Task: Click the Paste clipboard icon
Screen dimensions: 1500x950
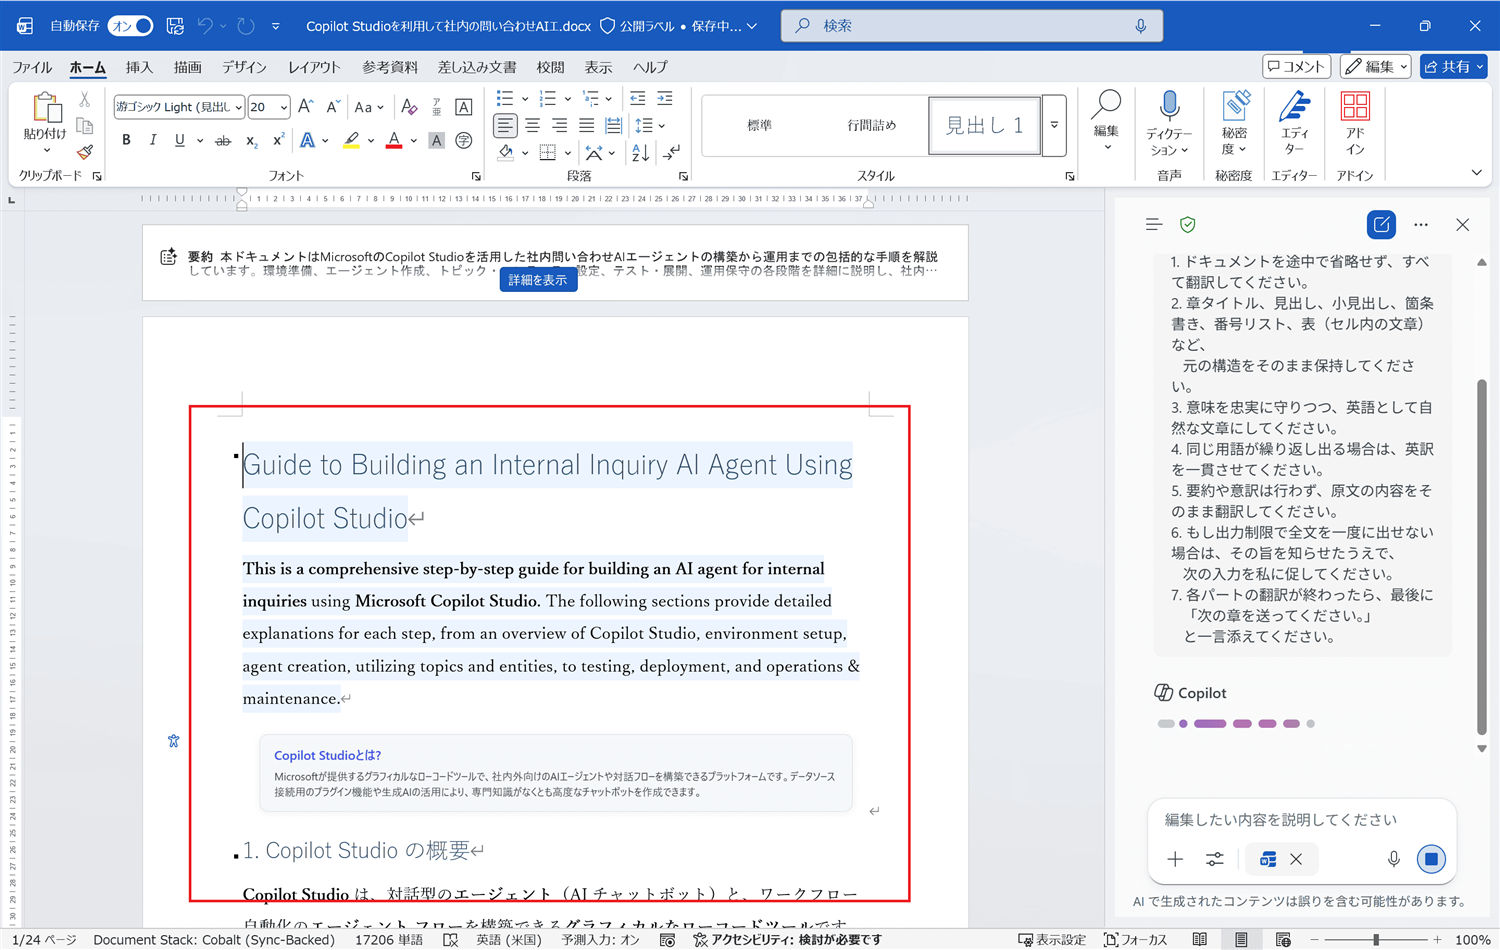Action: (45, 107)
